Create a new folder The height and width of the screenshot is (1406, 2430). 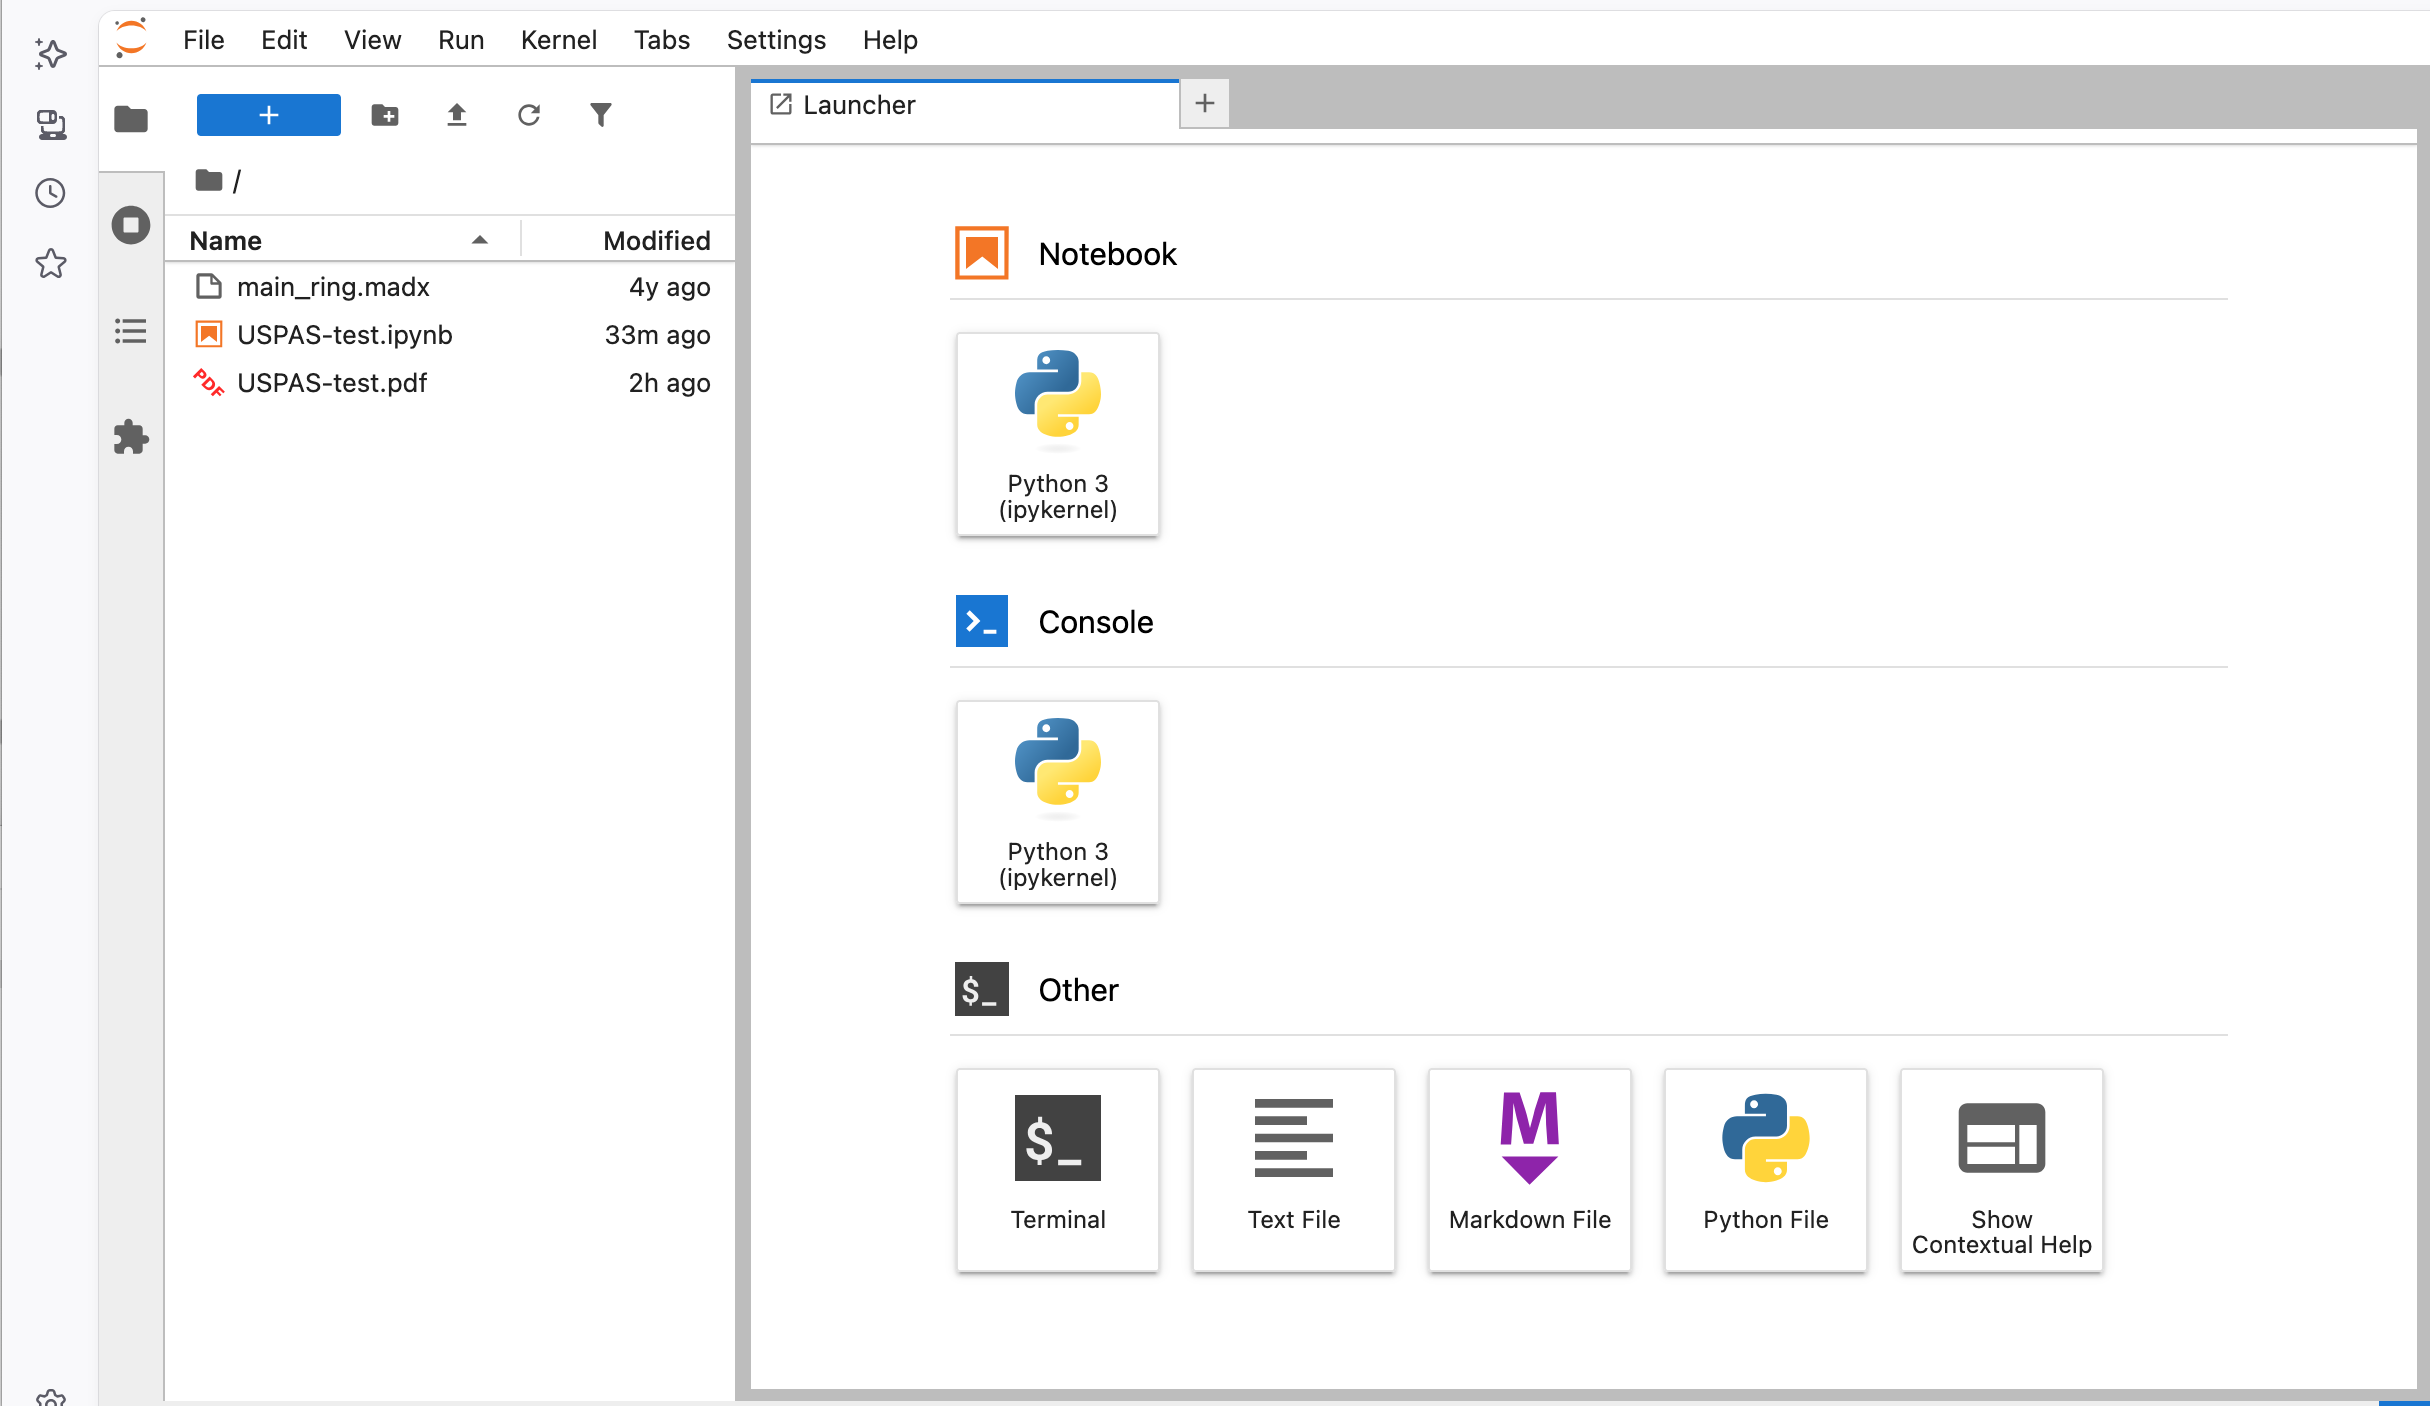point(385,115)
